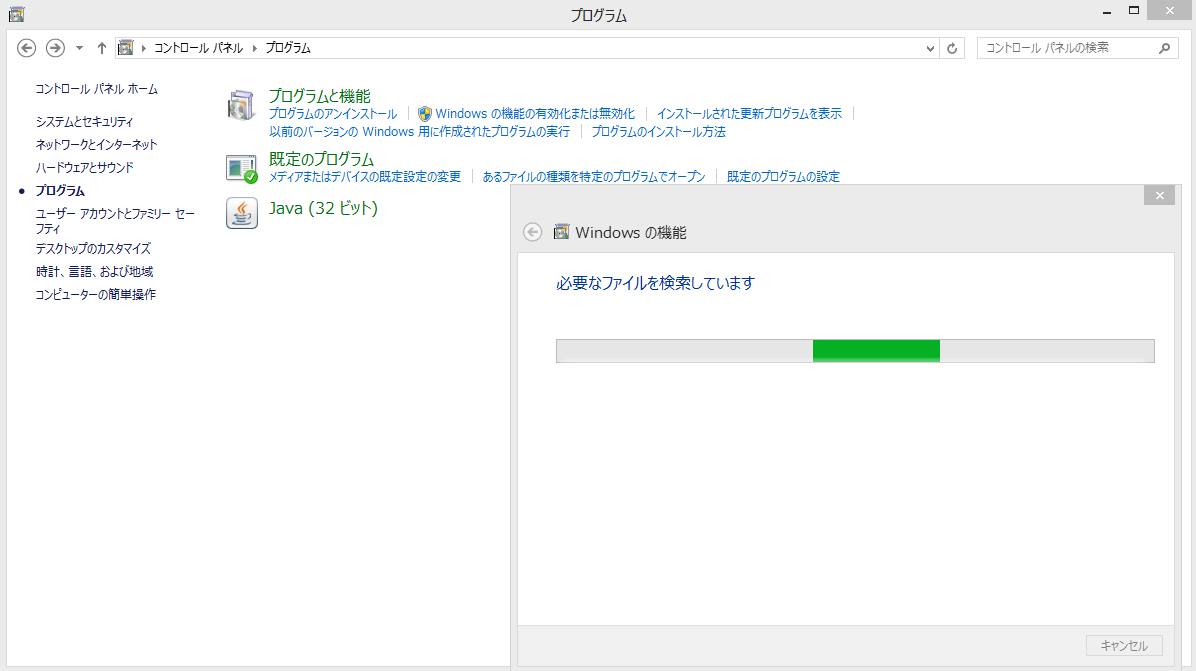This screenshot has height=671, width=1196.
Task: Maximize the プログラム window
Action: (1134, 11)
